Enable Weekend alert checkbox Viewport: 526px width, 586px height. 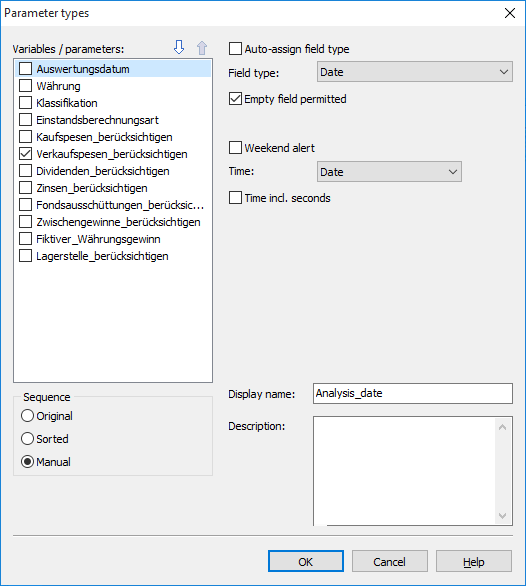(235, 148)
